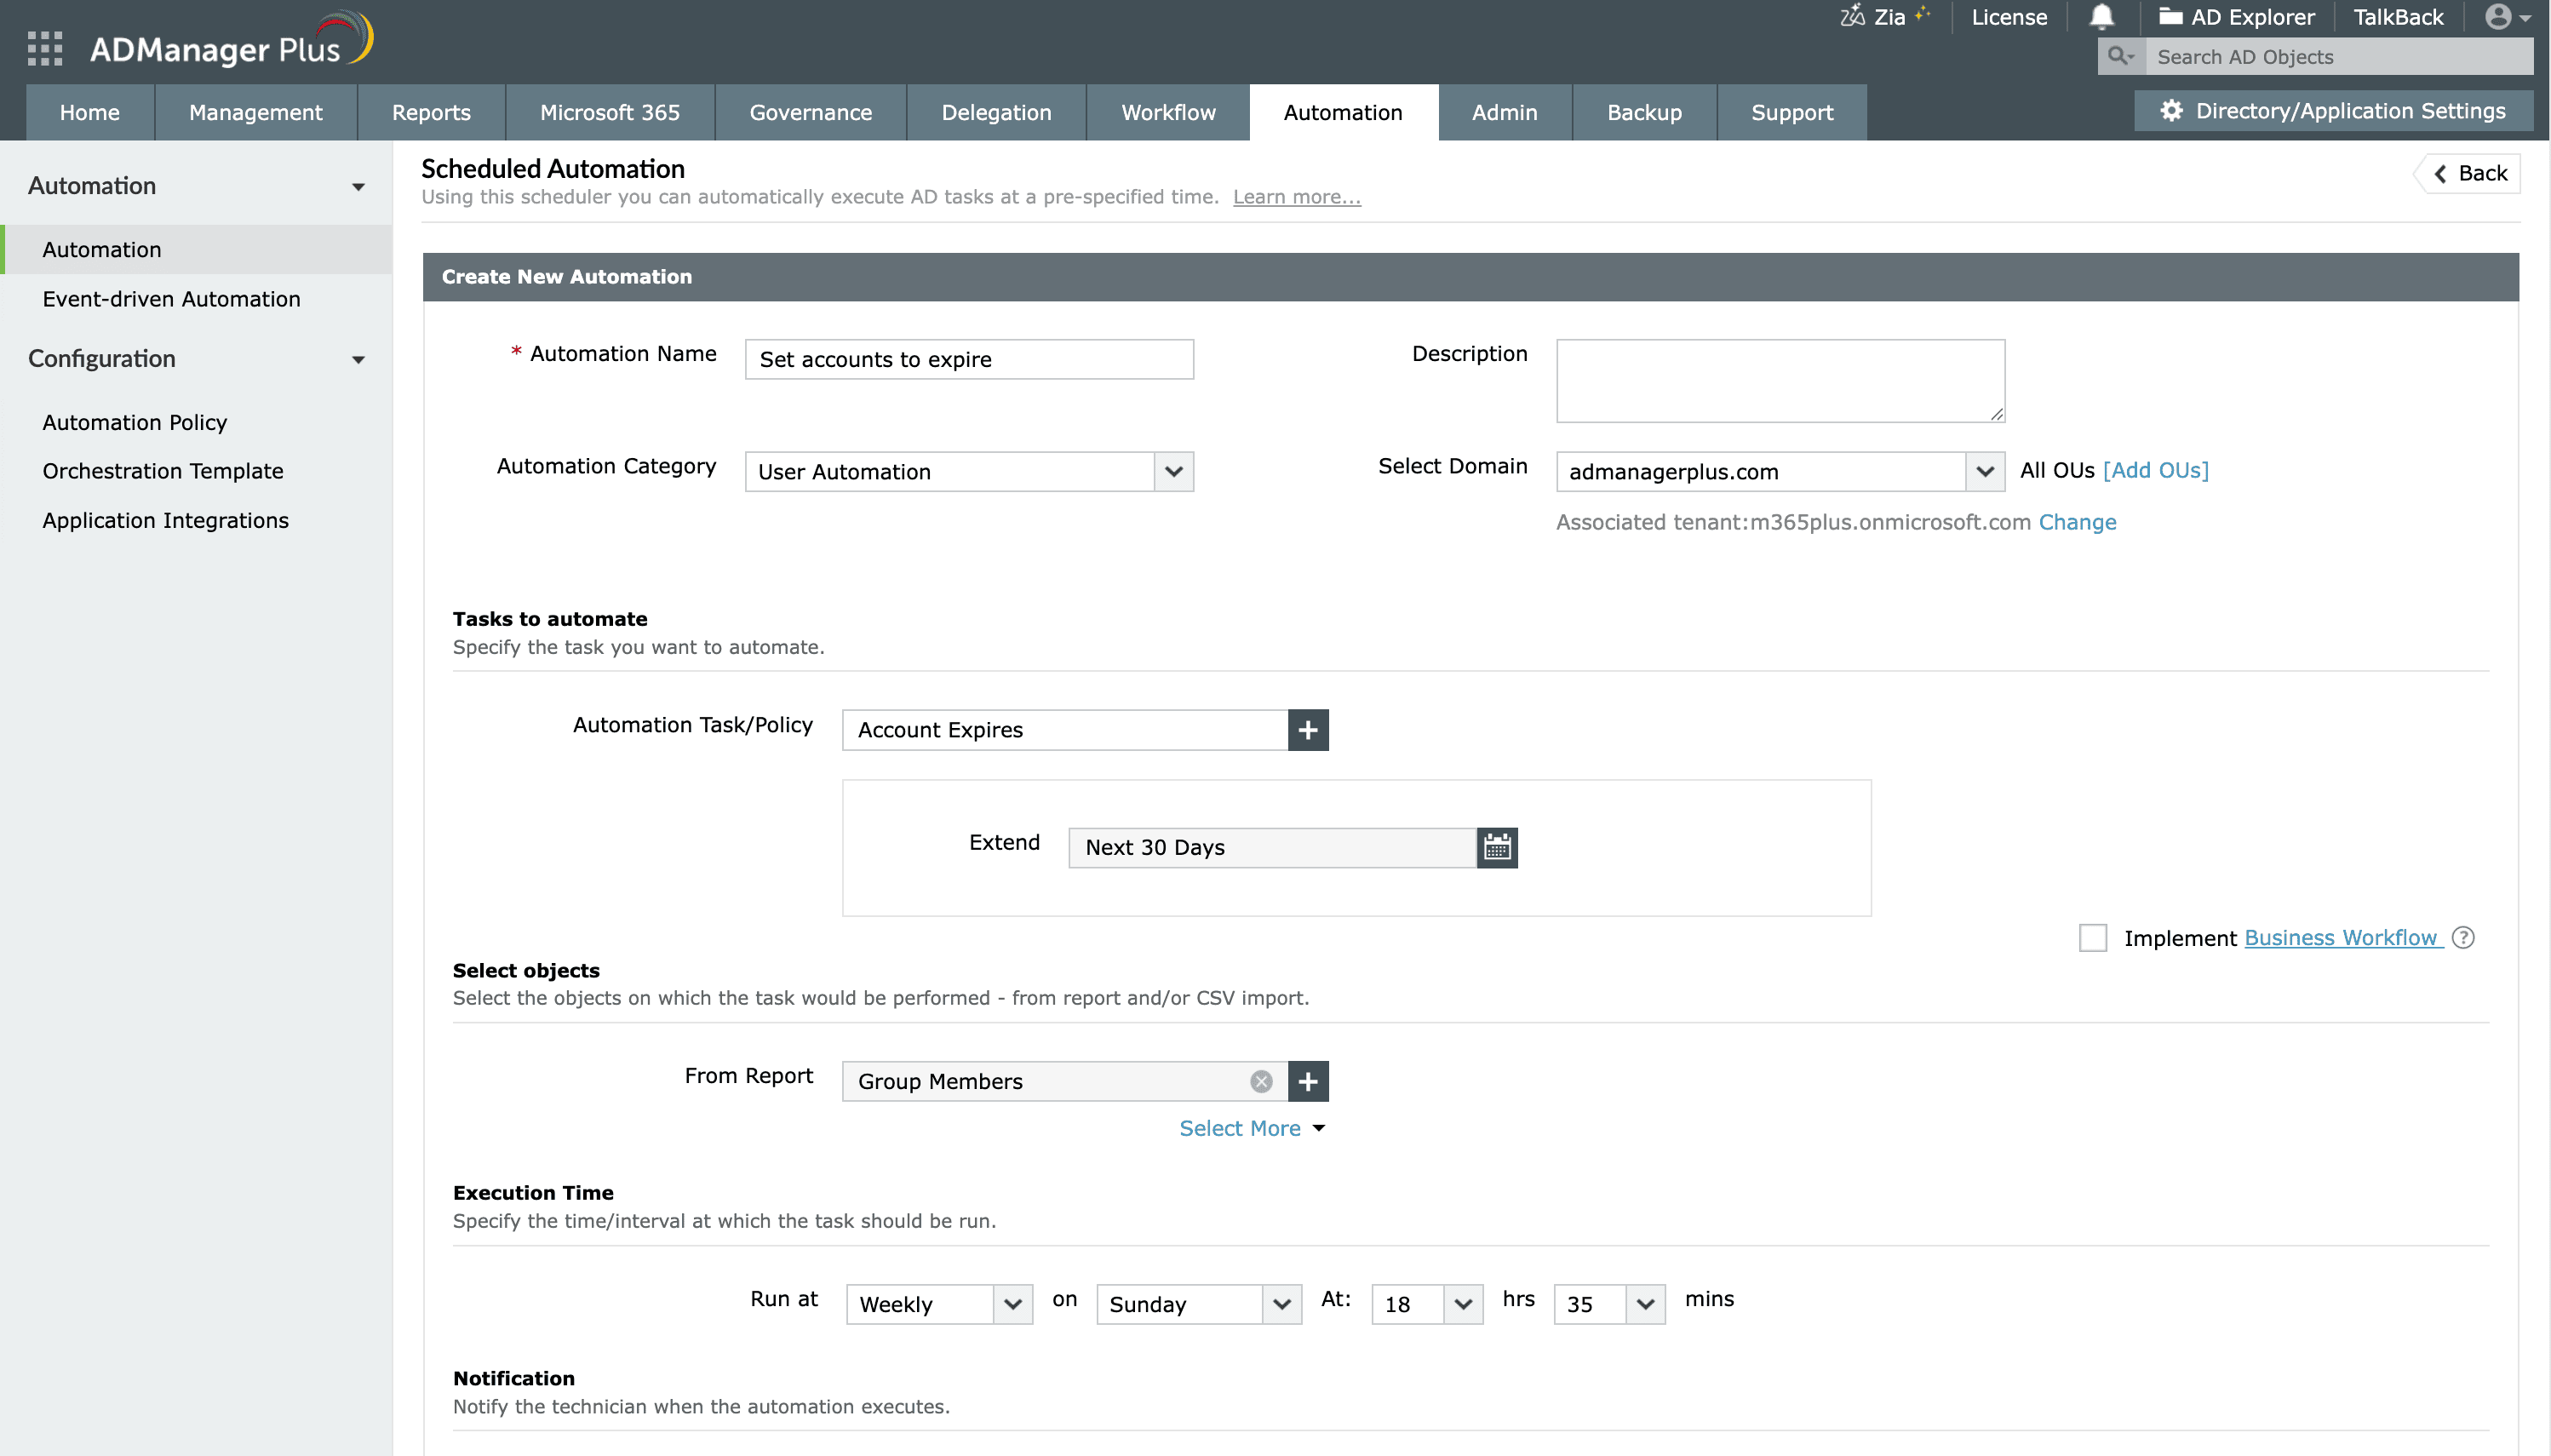Select Event-driven Automation in sidebar
The width and height of the screenshot is (2551, 1456).
[171, 299]
